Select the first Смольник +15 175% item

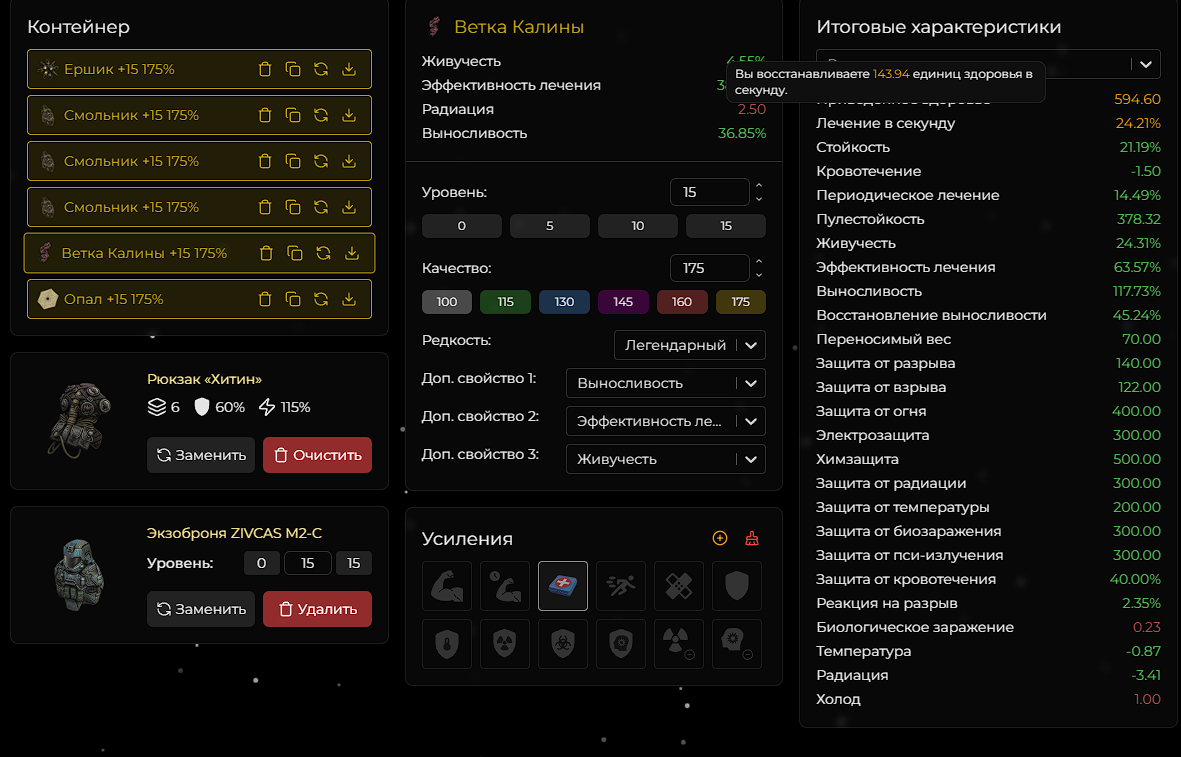[131, 115]
